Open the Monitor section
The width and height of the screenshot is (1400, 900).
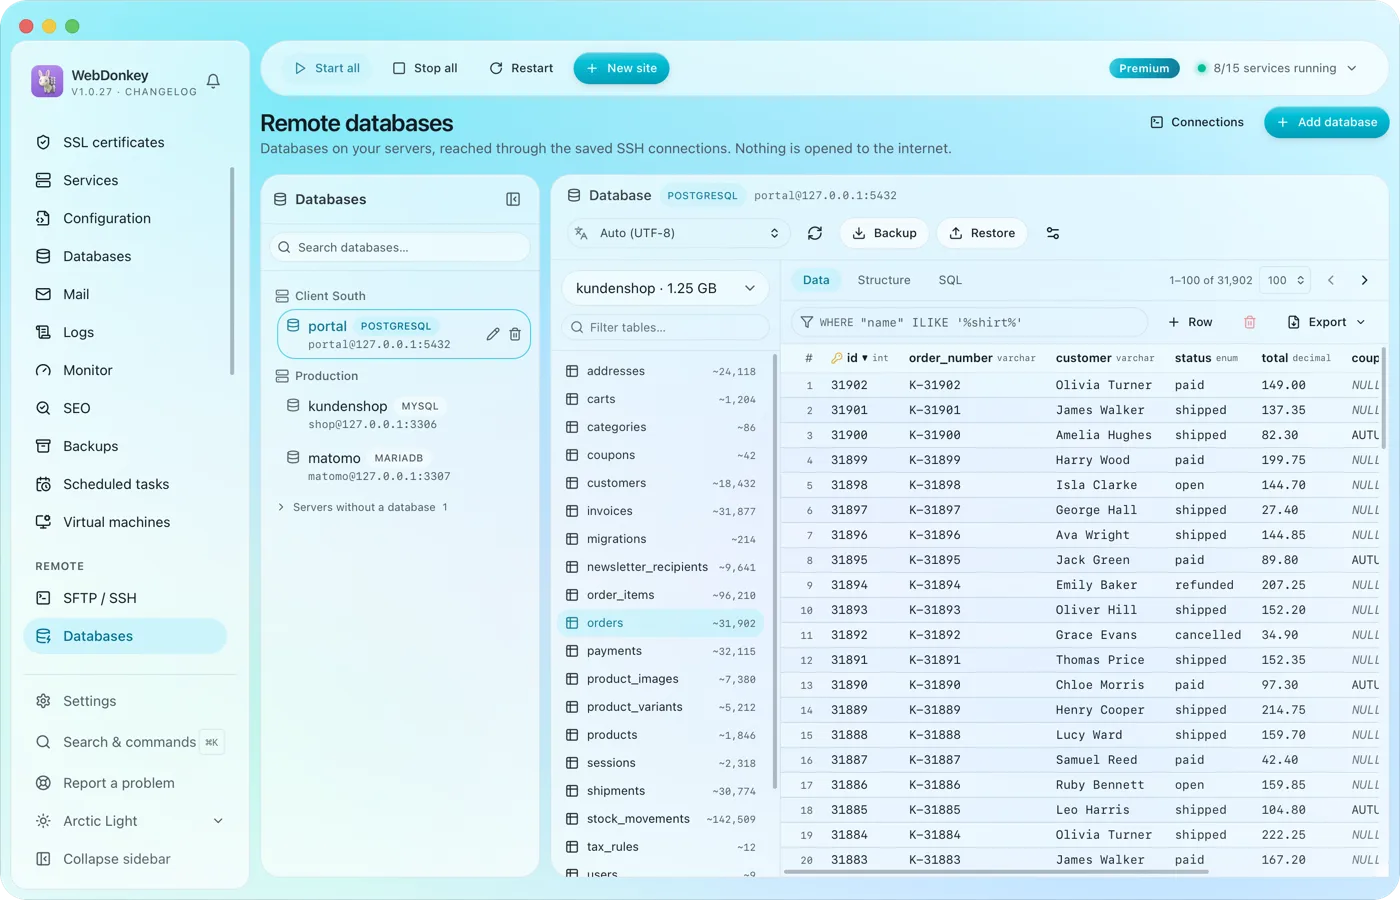[126, 370]
